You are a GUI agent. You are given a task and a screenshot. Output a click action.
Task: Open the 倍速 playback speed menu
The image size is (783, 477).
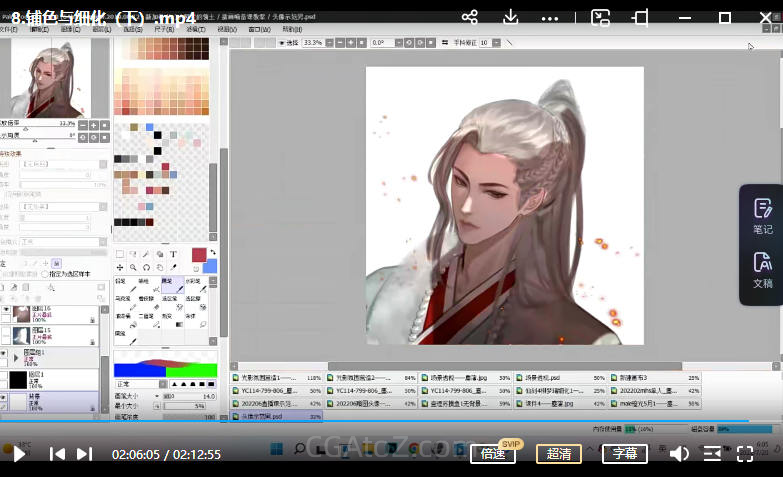tap(493, 454)
